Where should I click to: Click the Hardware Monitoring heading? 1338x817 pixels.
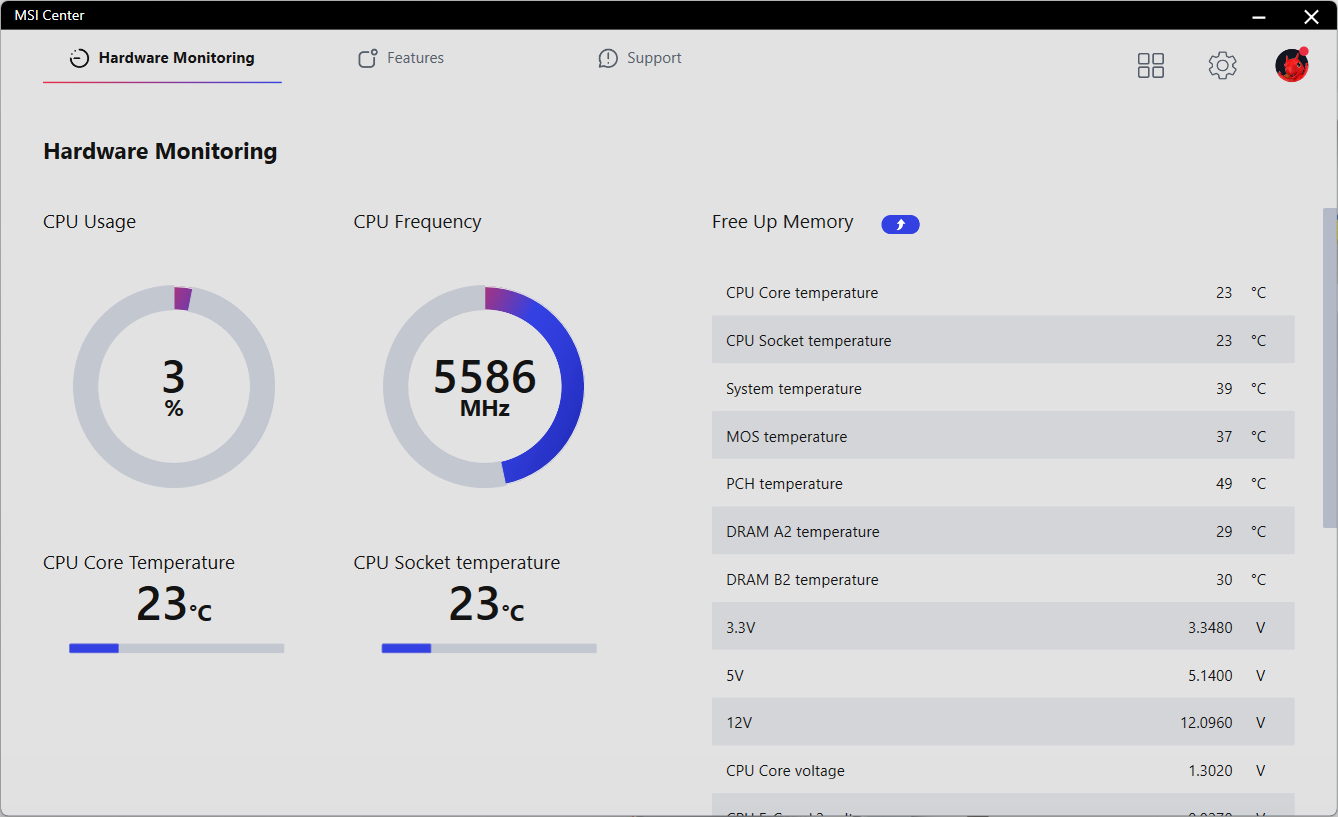[x=159, y=151]
